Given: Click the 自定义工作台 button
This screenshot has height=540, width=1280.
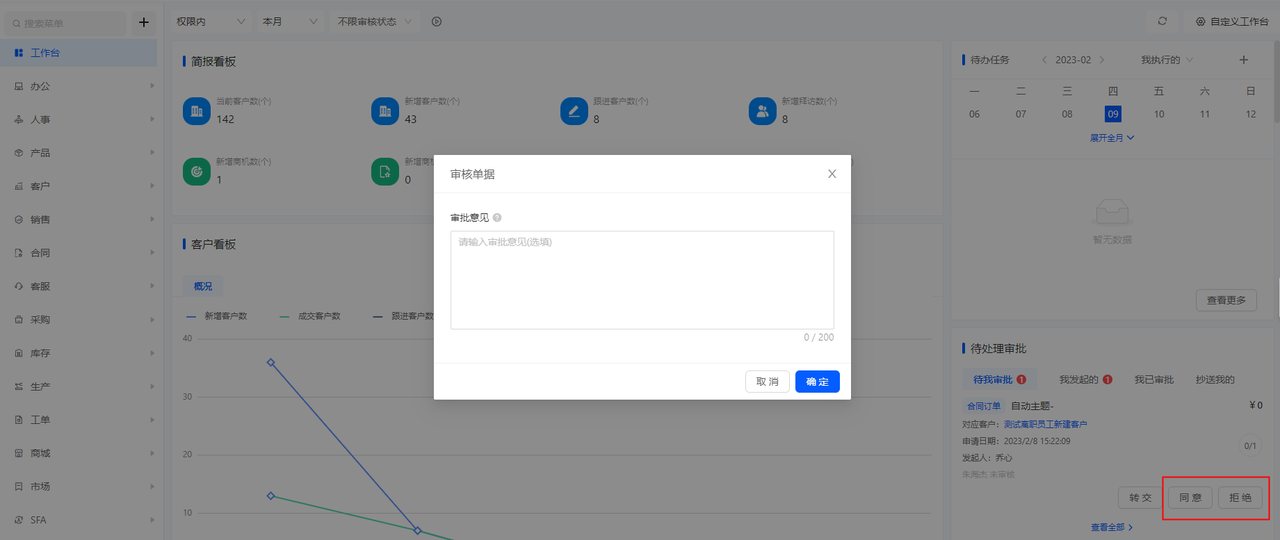Looking at the screenshot, I should 1231,21.
